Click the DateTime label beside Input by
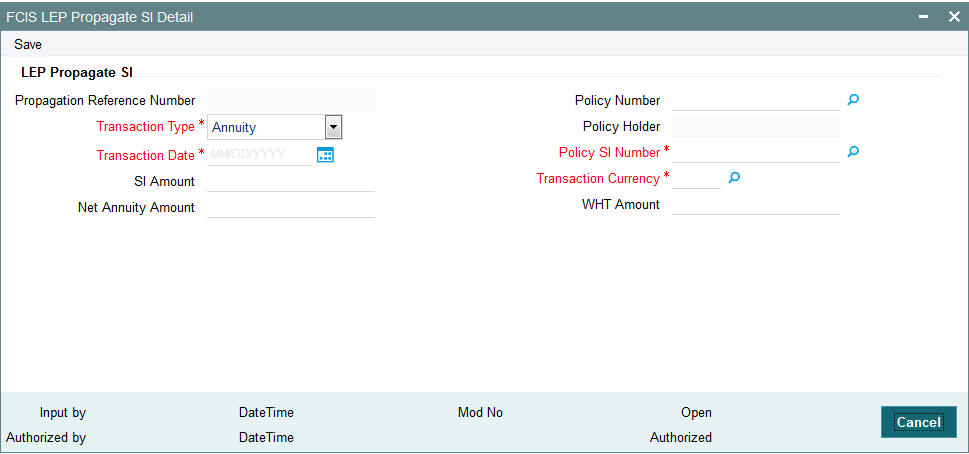Viewport: 969px width, 454px height. click(266, 412)
